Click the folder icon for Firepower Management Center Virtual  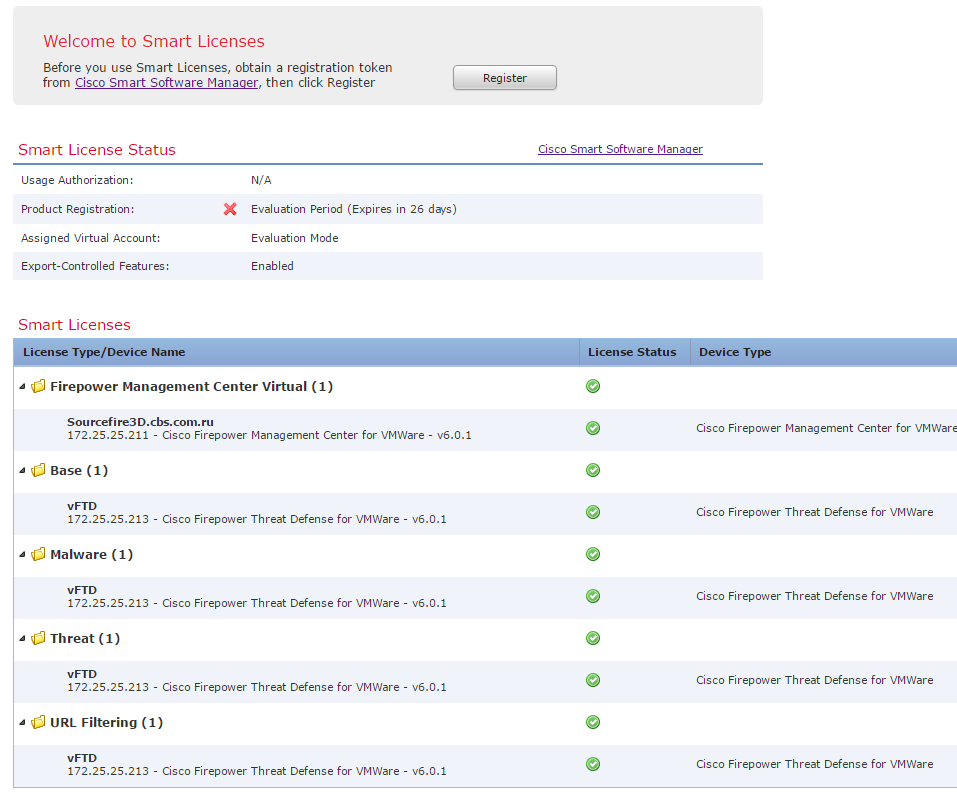pos(38,386)
